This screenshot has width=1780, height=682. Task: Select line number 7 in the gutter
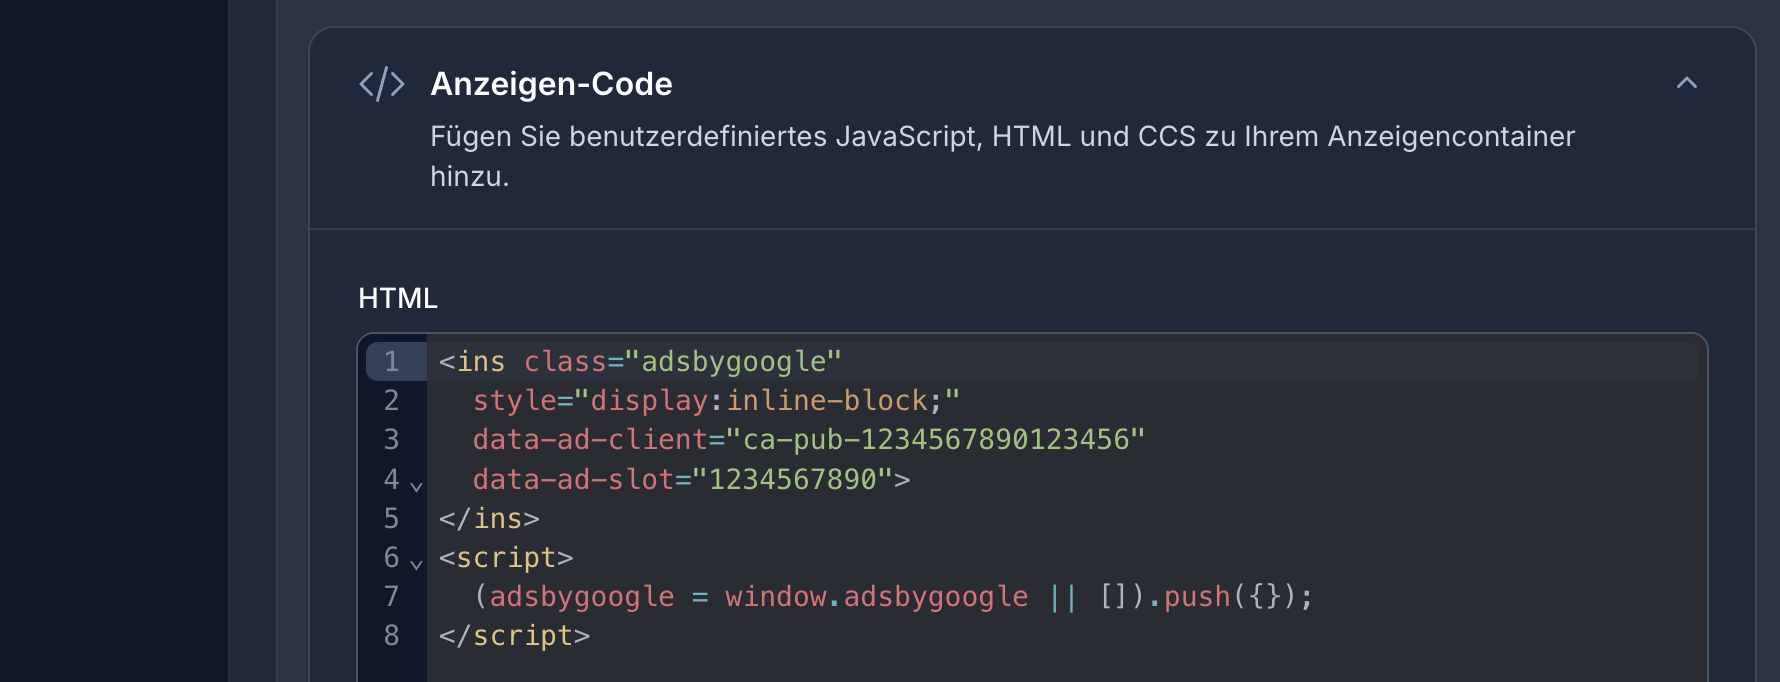pos(391,596)
